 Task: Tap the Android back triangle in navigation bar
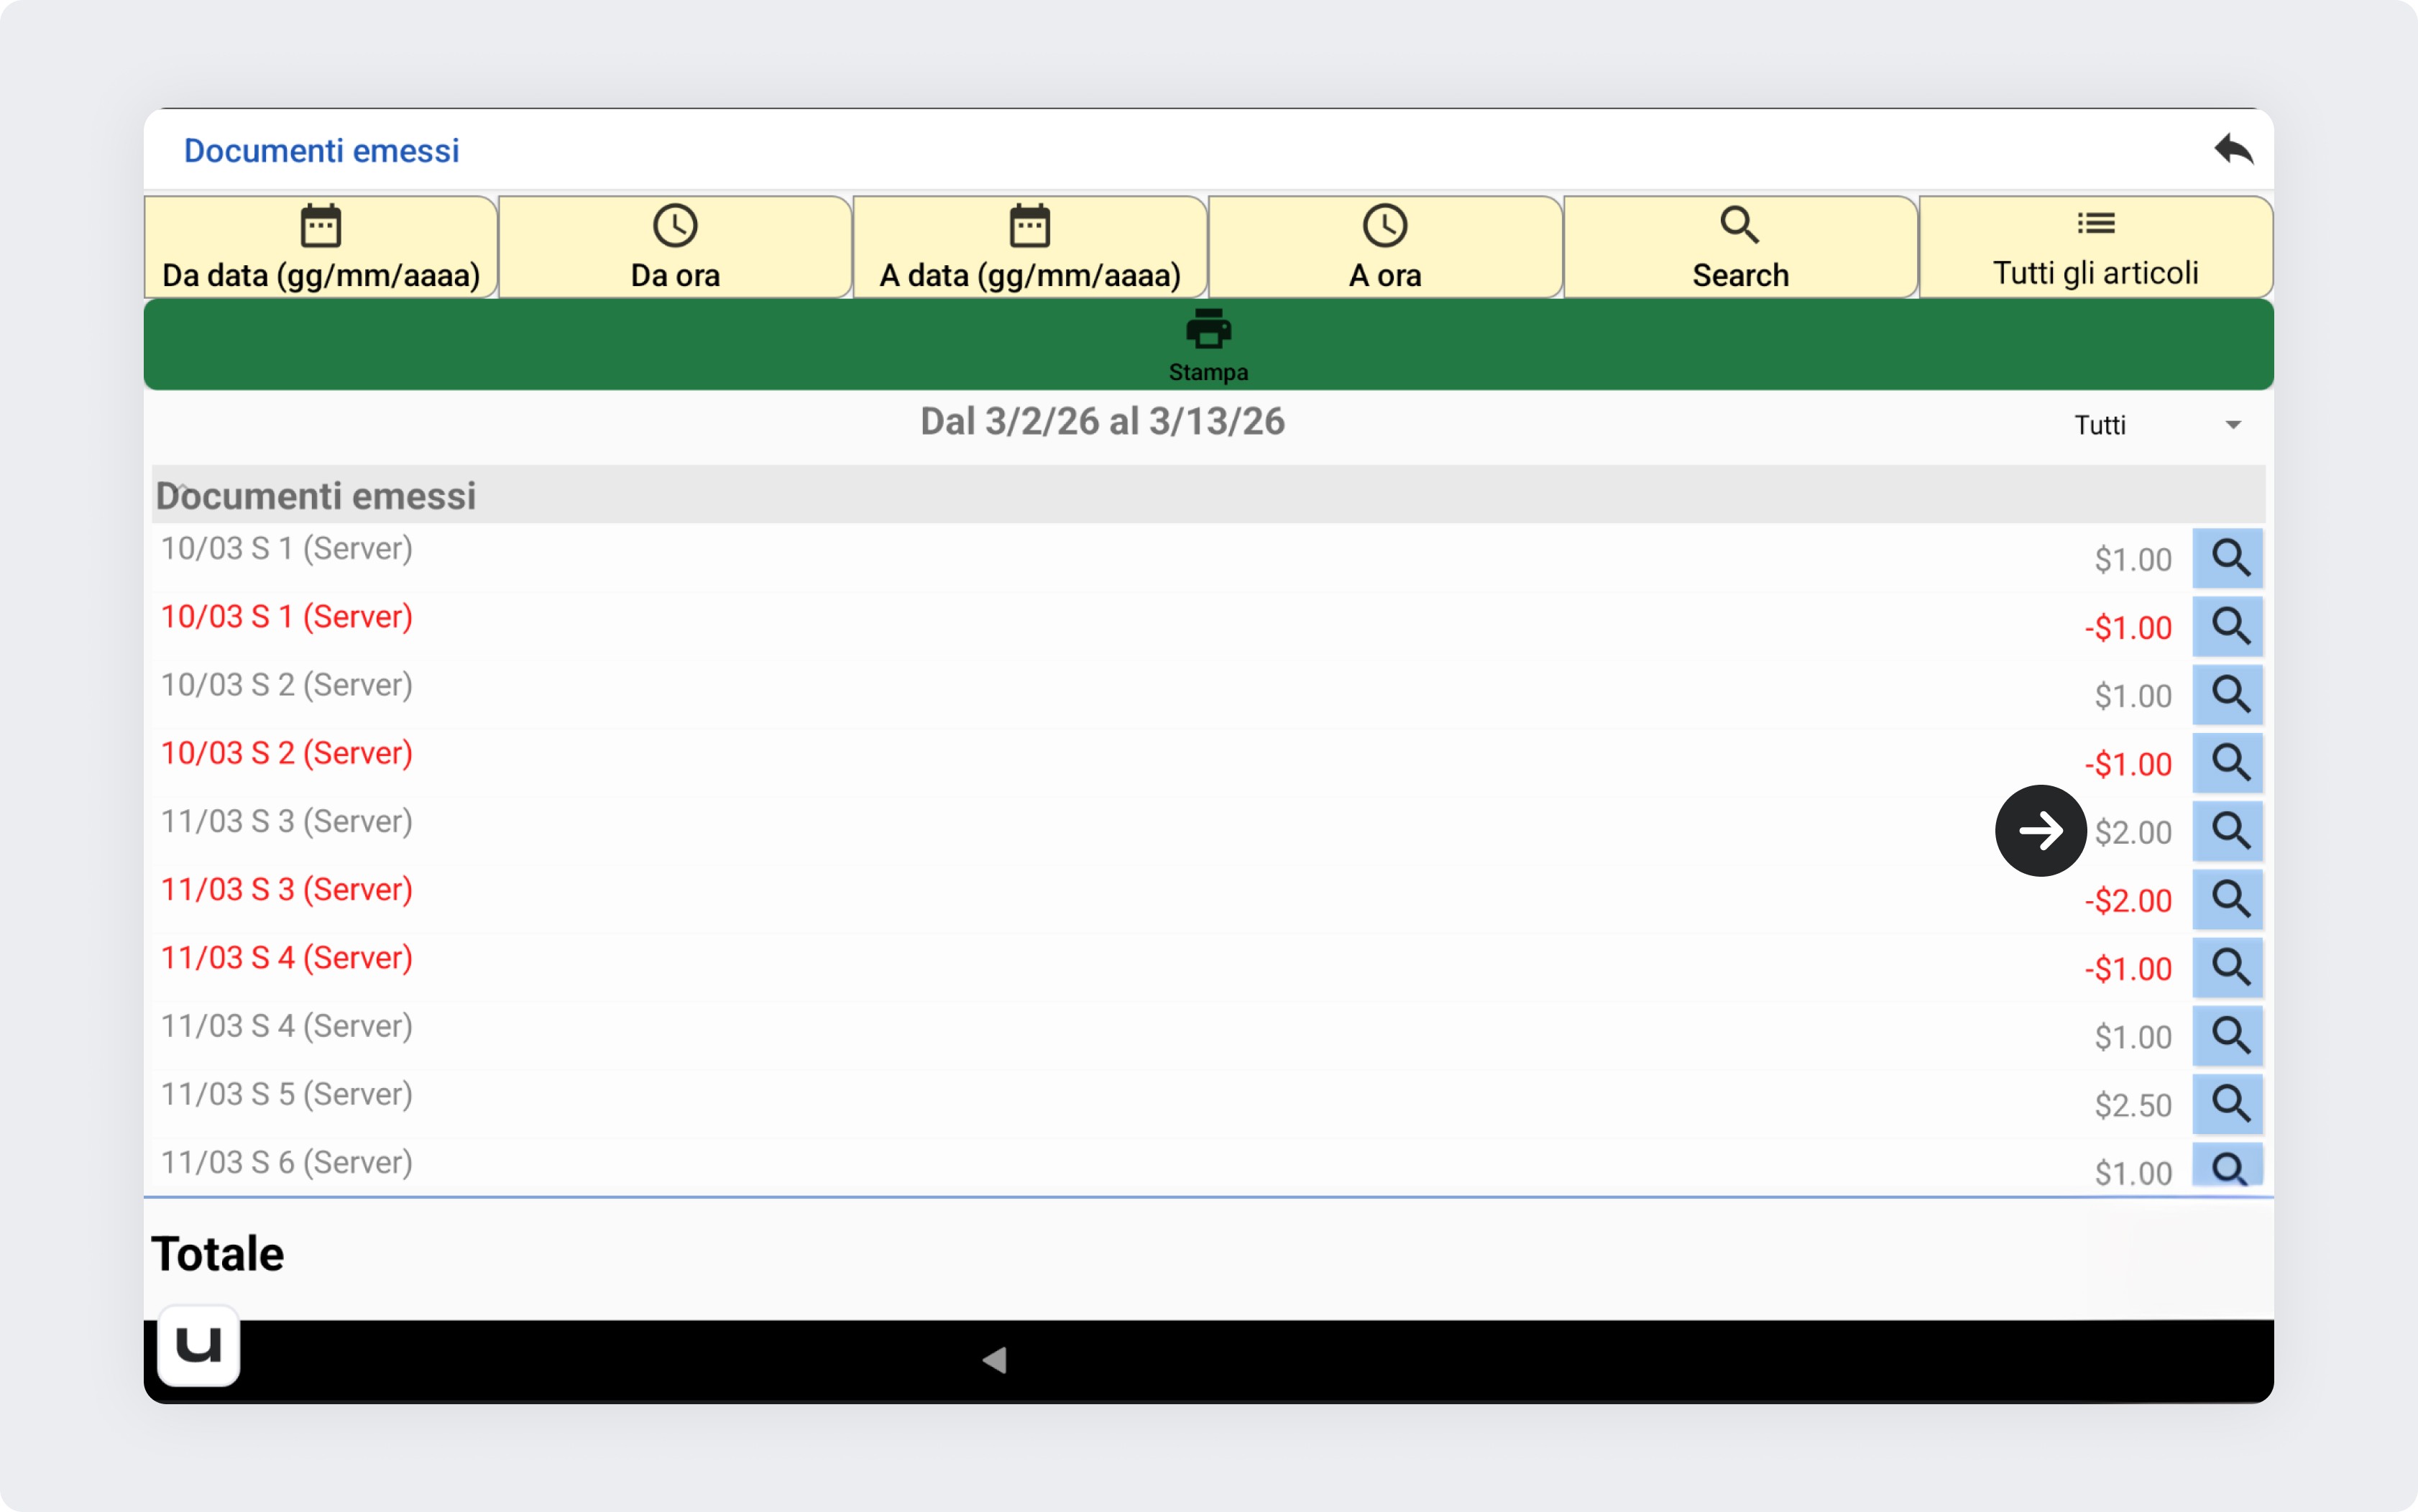994,1360
